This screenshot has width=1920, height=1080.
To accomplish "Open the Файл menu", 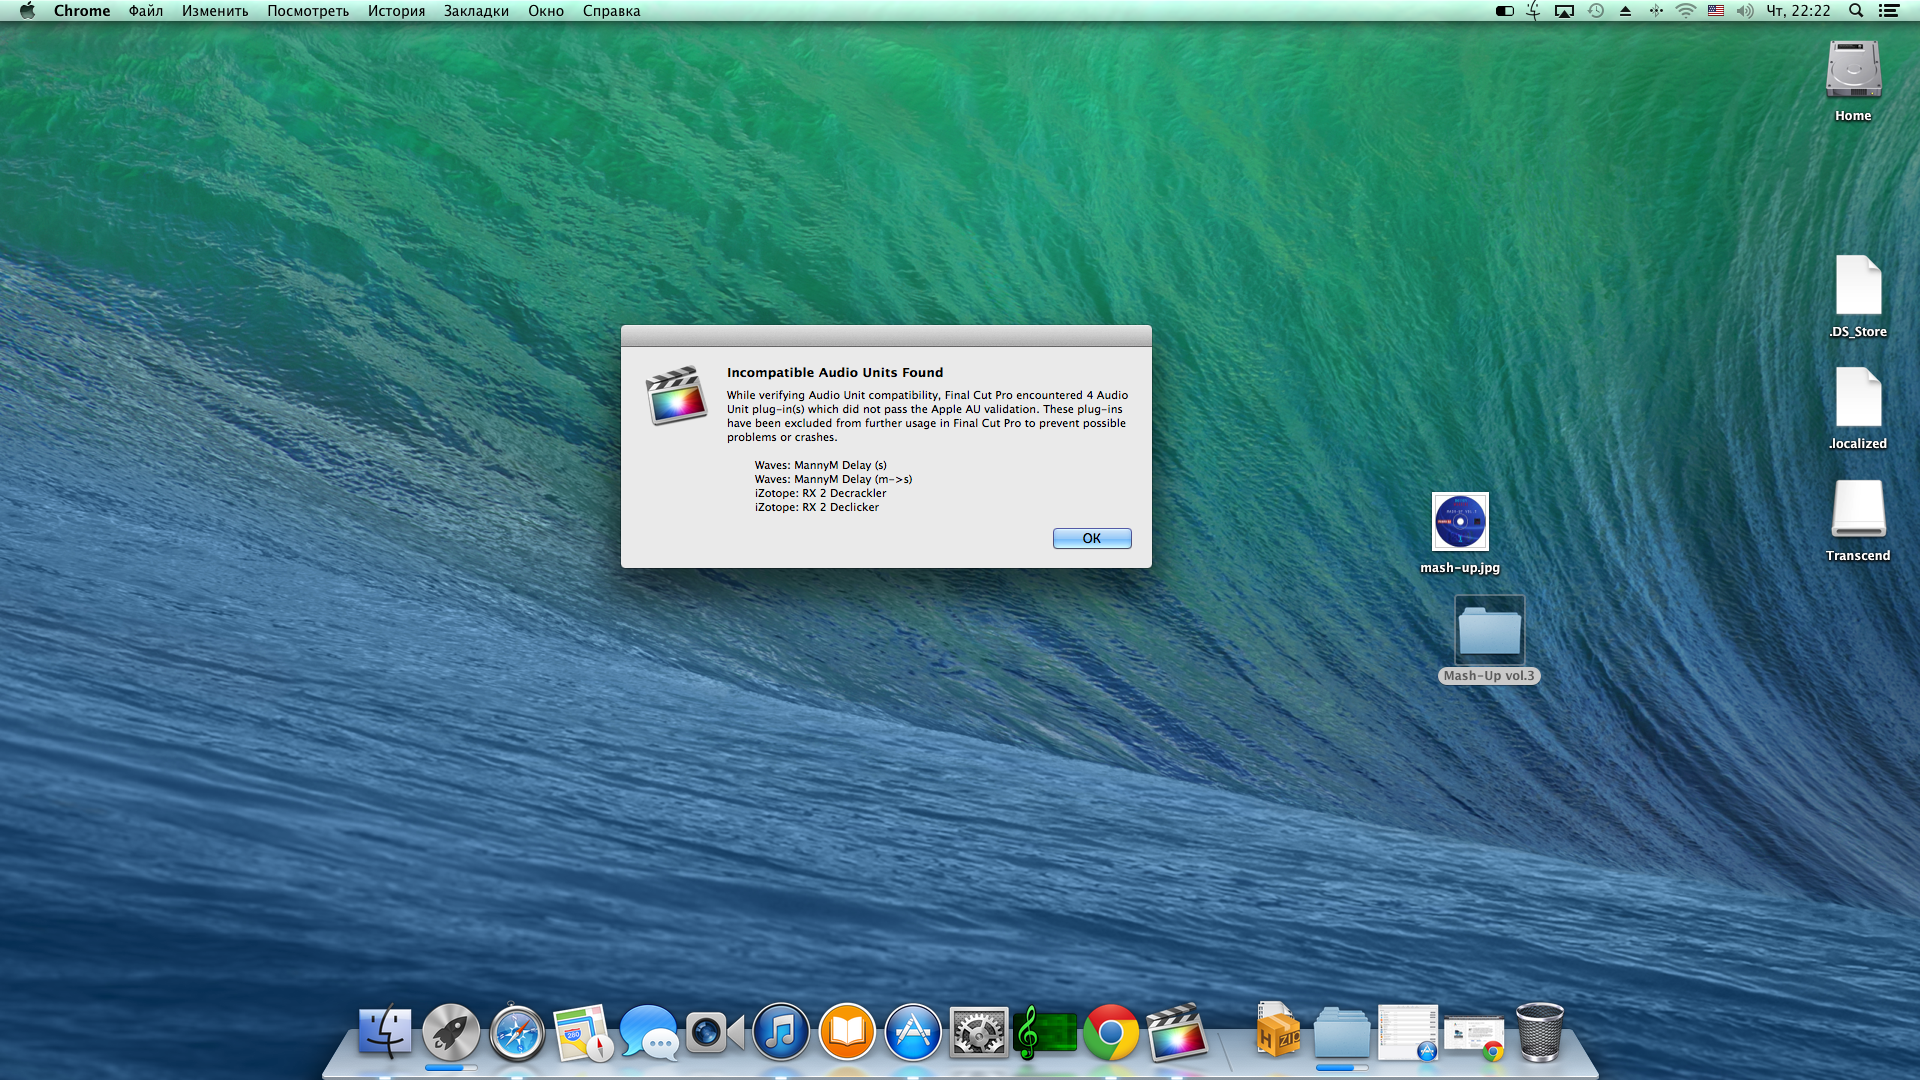I will click(x=145, y=11).
